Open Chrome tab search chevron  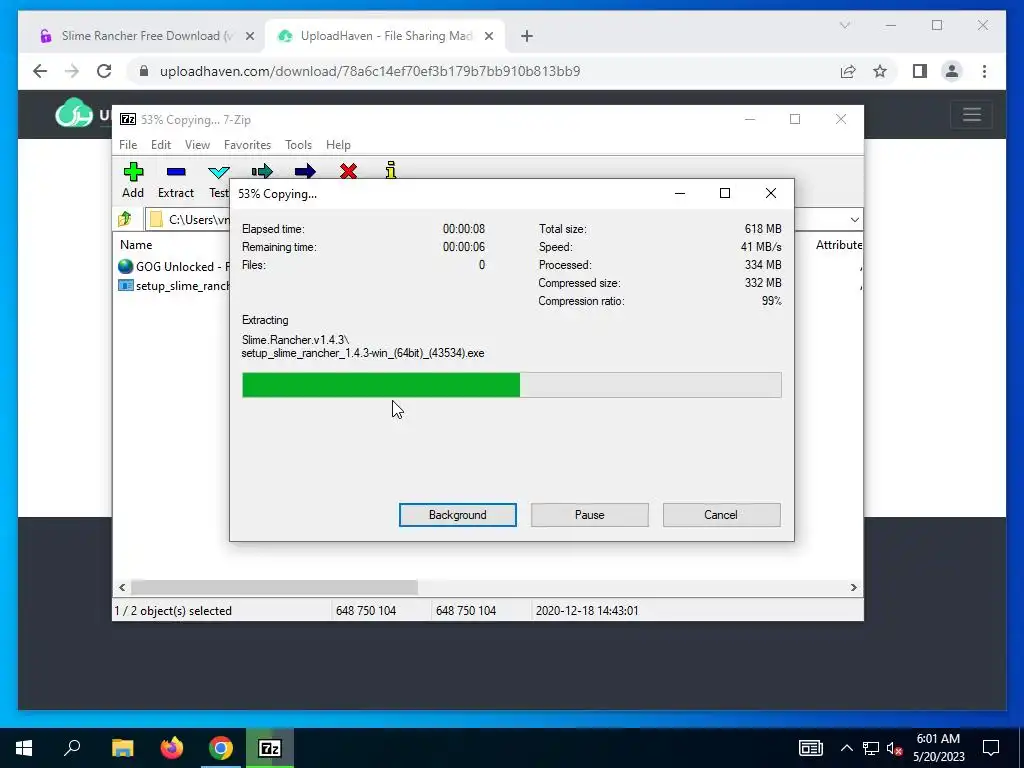point(844,25)
